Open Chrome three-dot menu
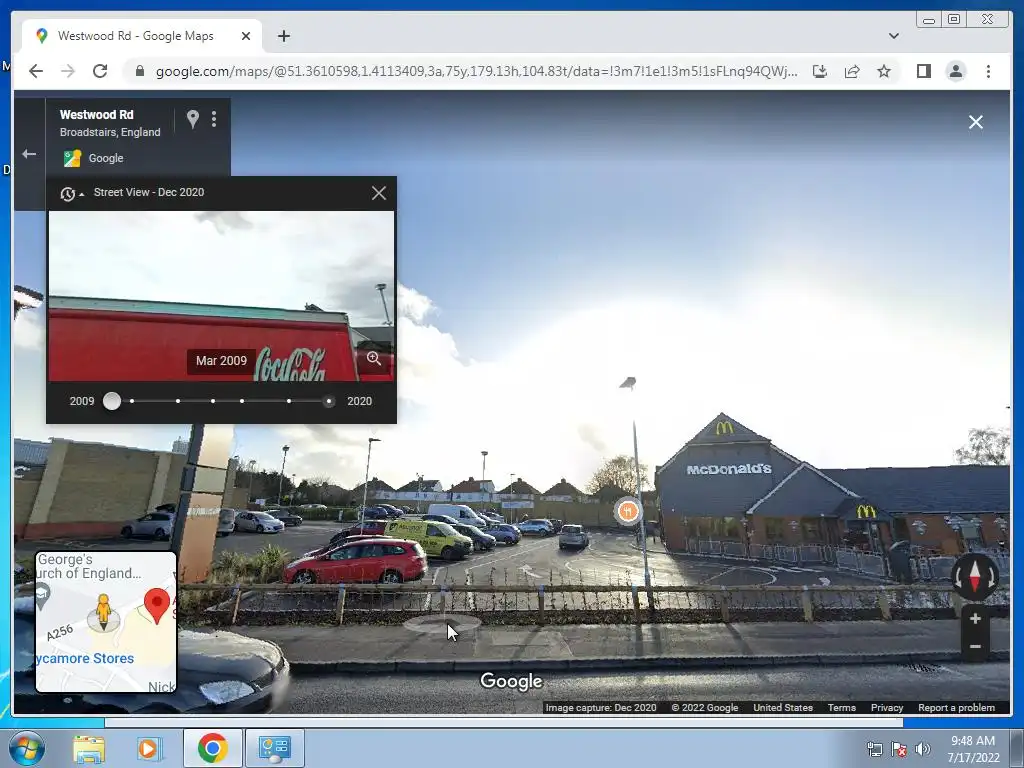Screen dimensions: 1024x768 click(988, 71)
